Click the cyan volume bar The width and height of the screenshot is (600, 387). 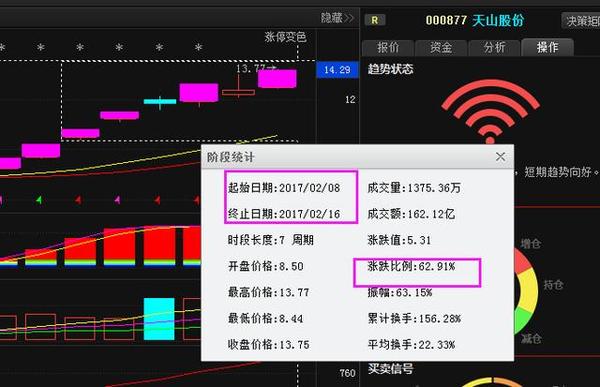[159, 319]
